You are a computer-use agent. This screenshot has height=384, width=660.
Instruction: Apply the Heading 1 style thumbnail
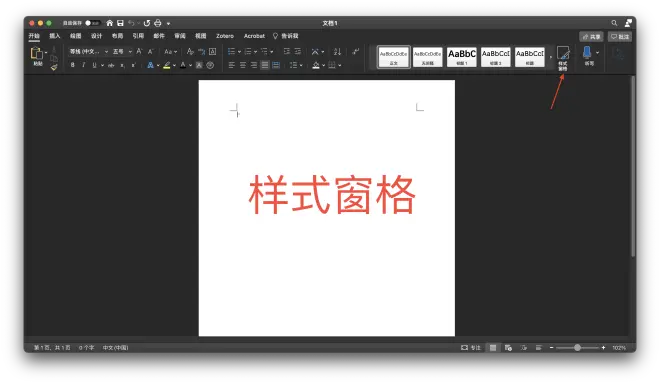pos(462,56)
